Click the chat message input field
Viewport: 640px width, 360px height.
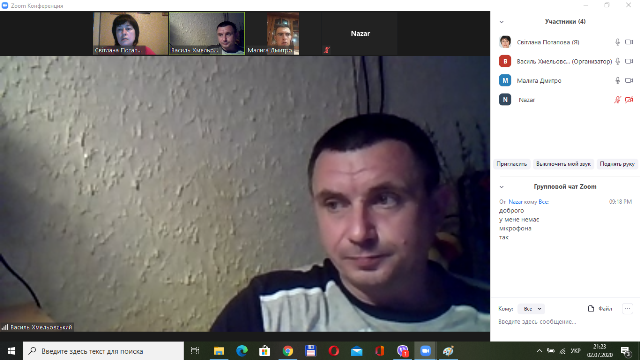565,322
